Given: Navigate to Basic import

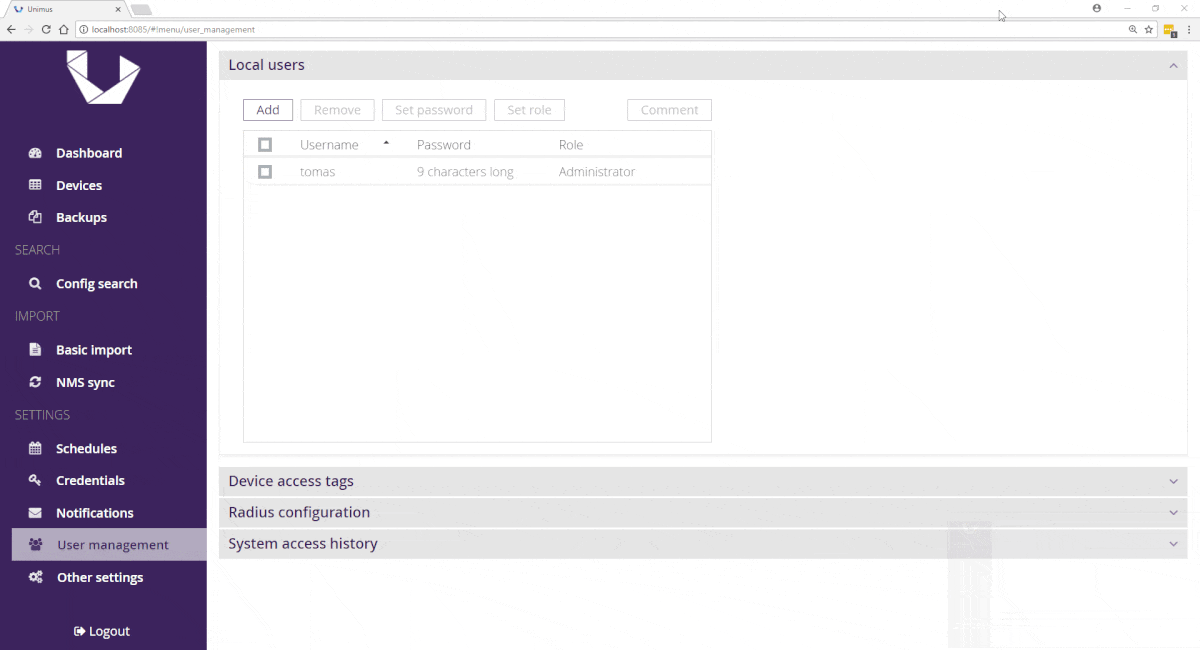Looking at the screenshot, I should 94,350.
